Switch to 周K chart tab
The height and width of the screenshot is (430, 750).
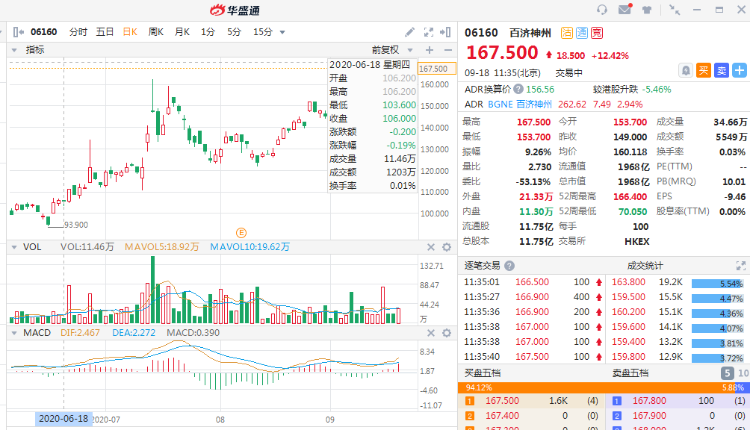click(x=156, y=32)
